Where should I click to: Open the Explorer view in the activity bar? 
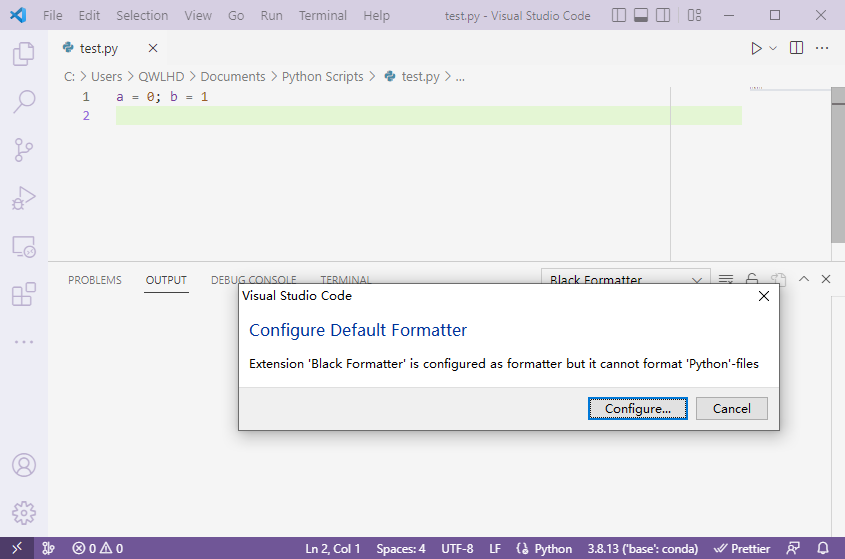click(24, 53)
